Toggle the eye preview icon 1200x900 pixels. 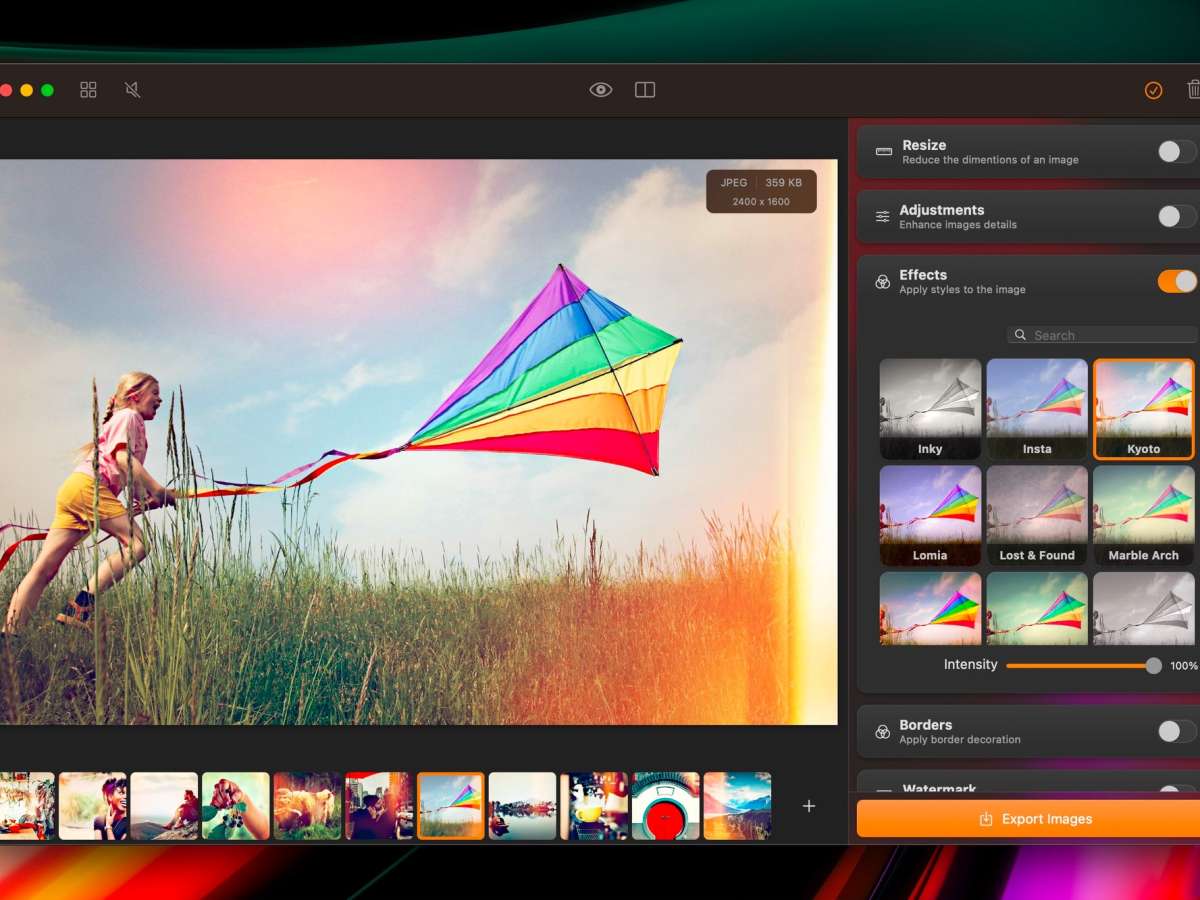600,90
